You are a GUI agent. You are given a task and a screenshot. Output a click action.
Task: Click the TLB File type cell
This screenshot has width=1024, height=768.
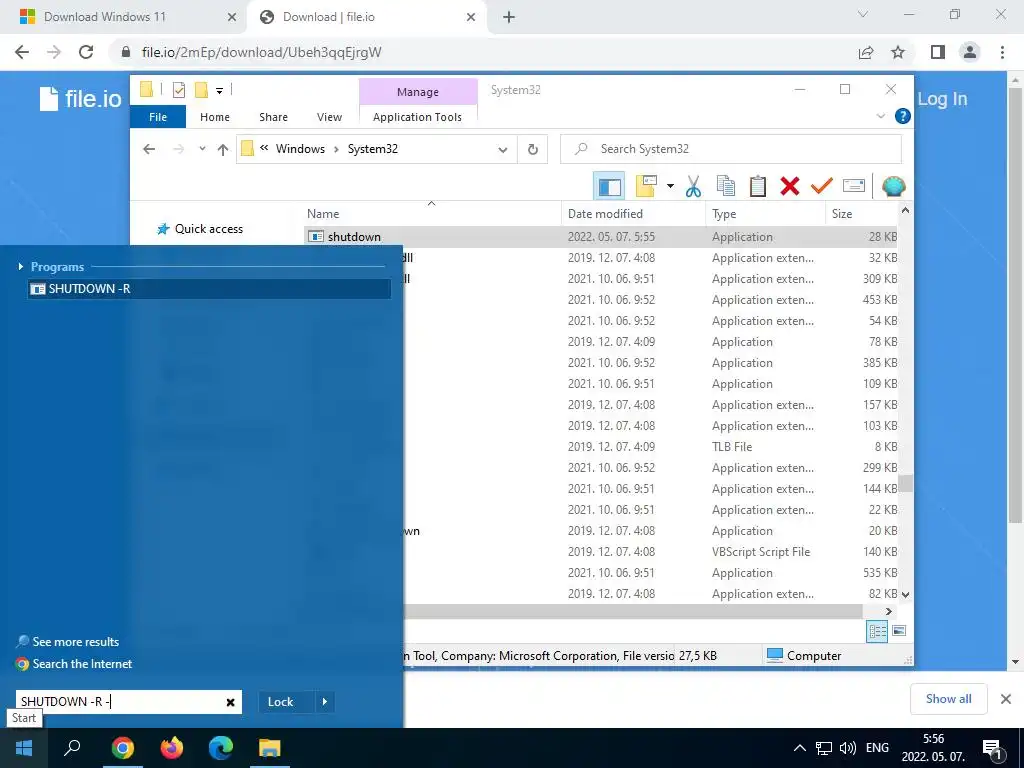pos(732,447)
